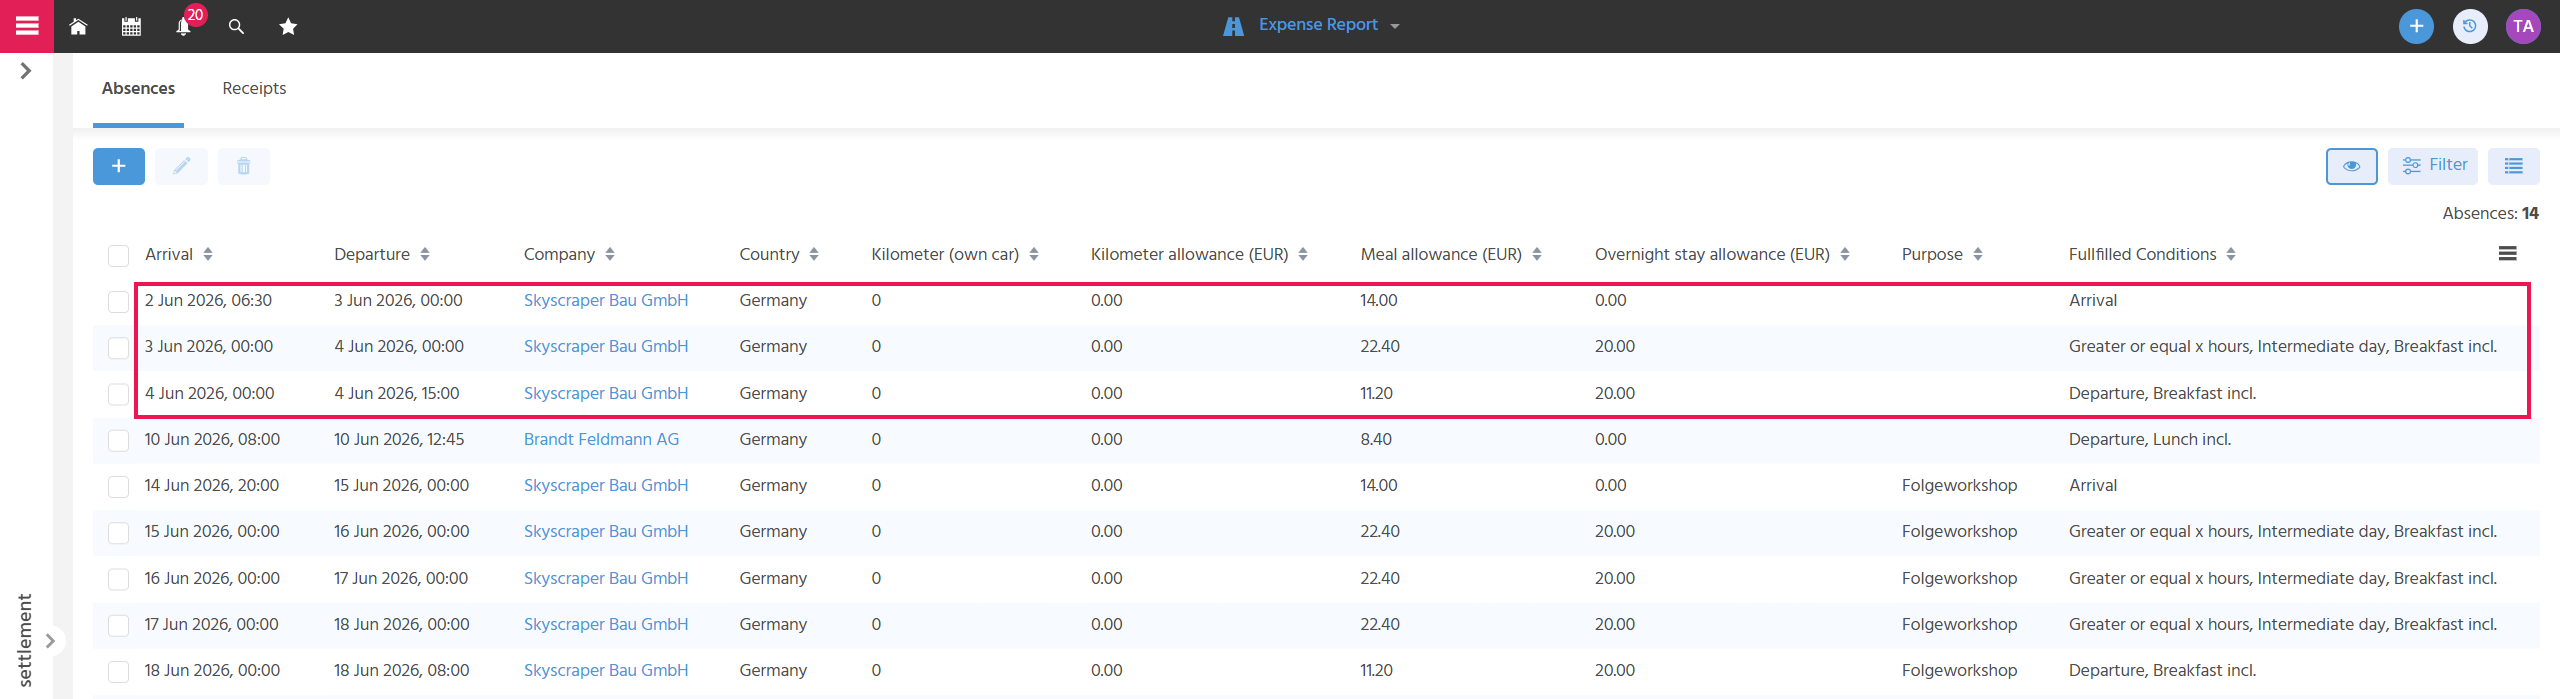
Task: Select the 10 Jun 2026, 08:00 row checkbox
Action: tap(118, 440)
